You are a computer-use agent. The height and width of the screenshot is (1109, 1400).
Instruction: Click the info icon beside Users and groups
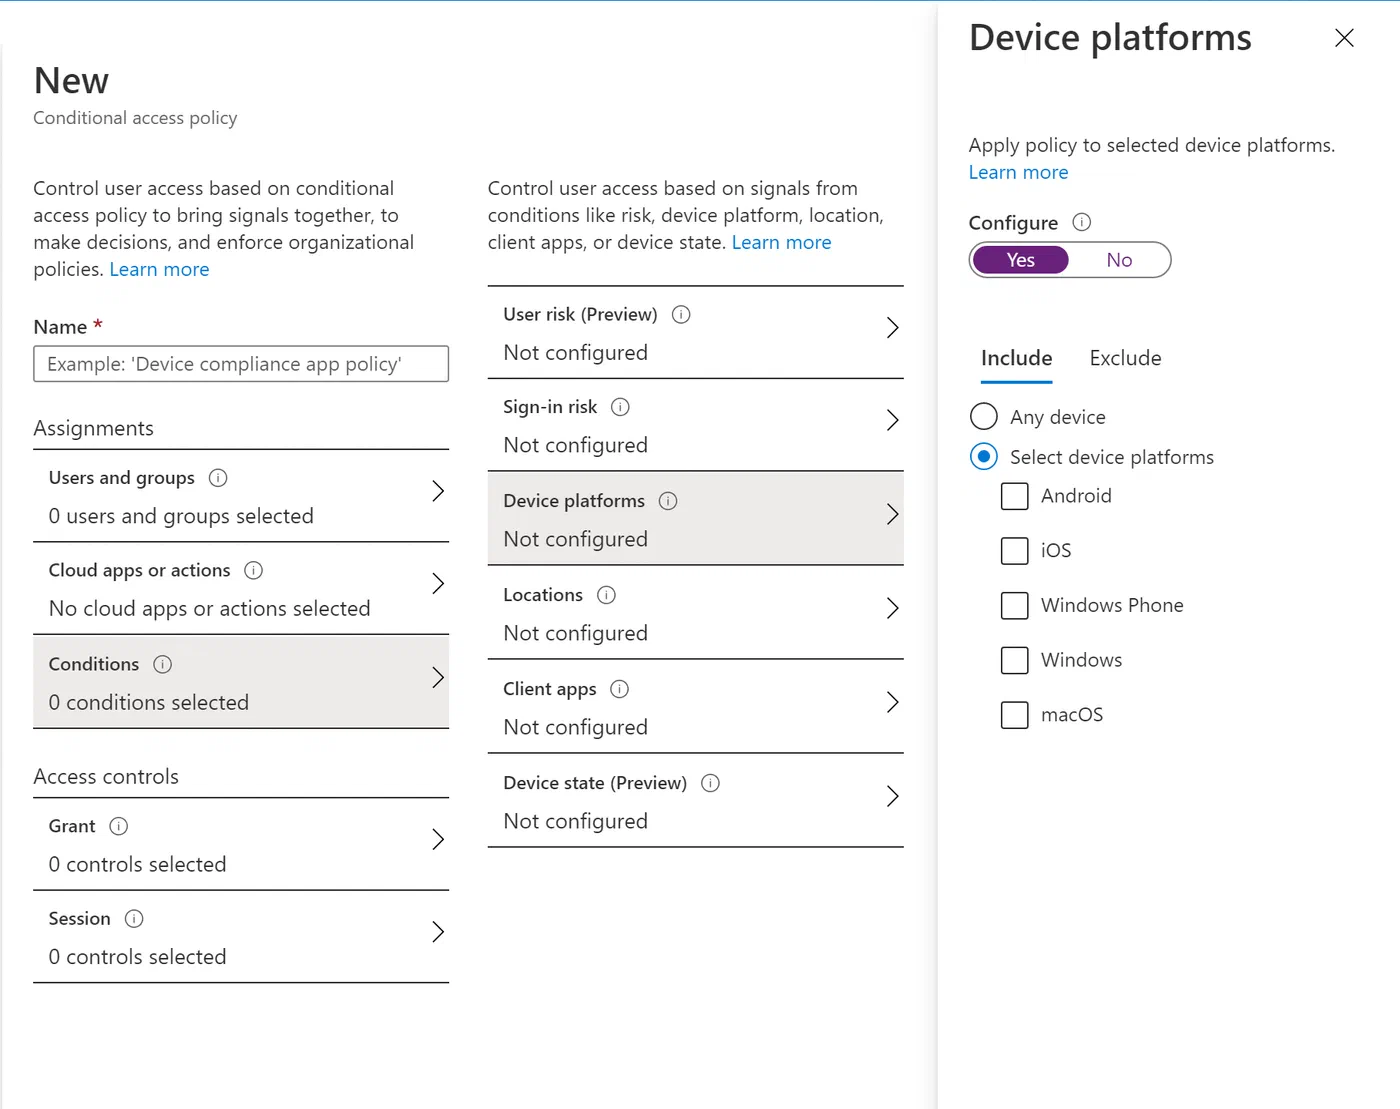[218, 478]
